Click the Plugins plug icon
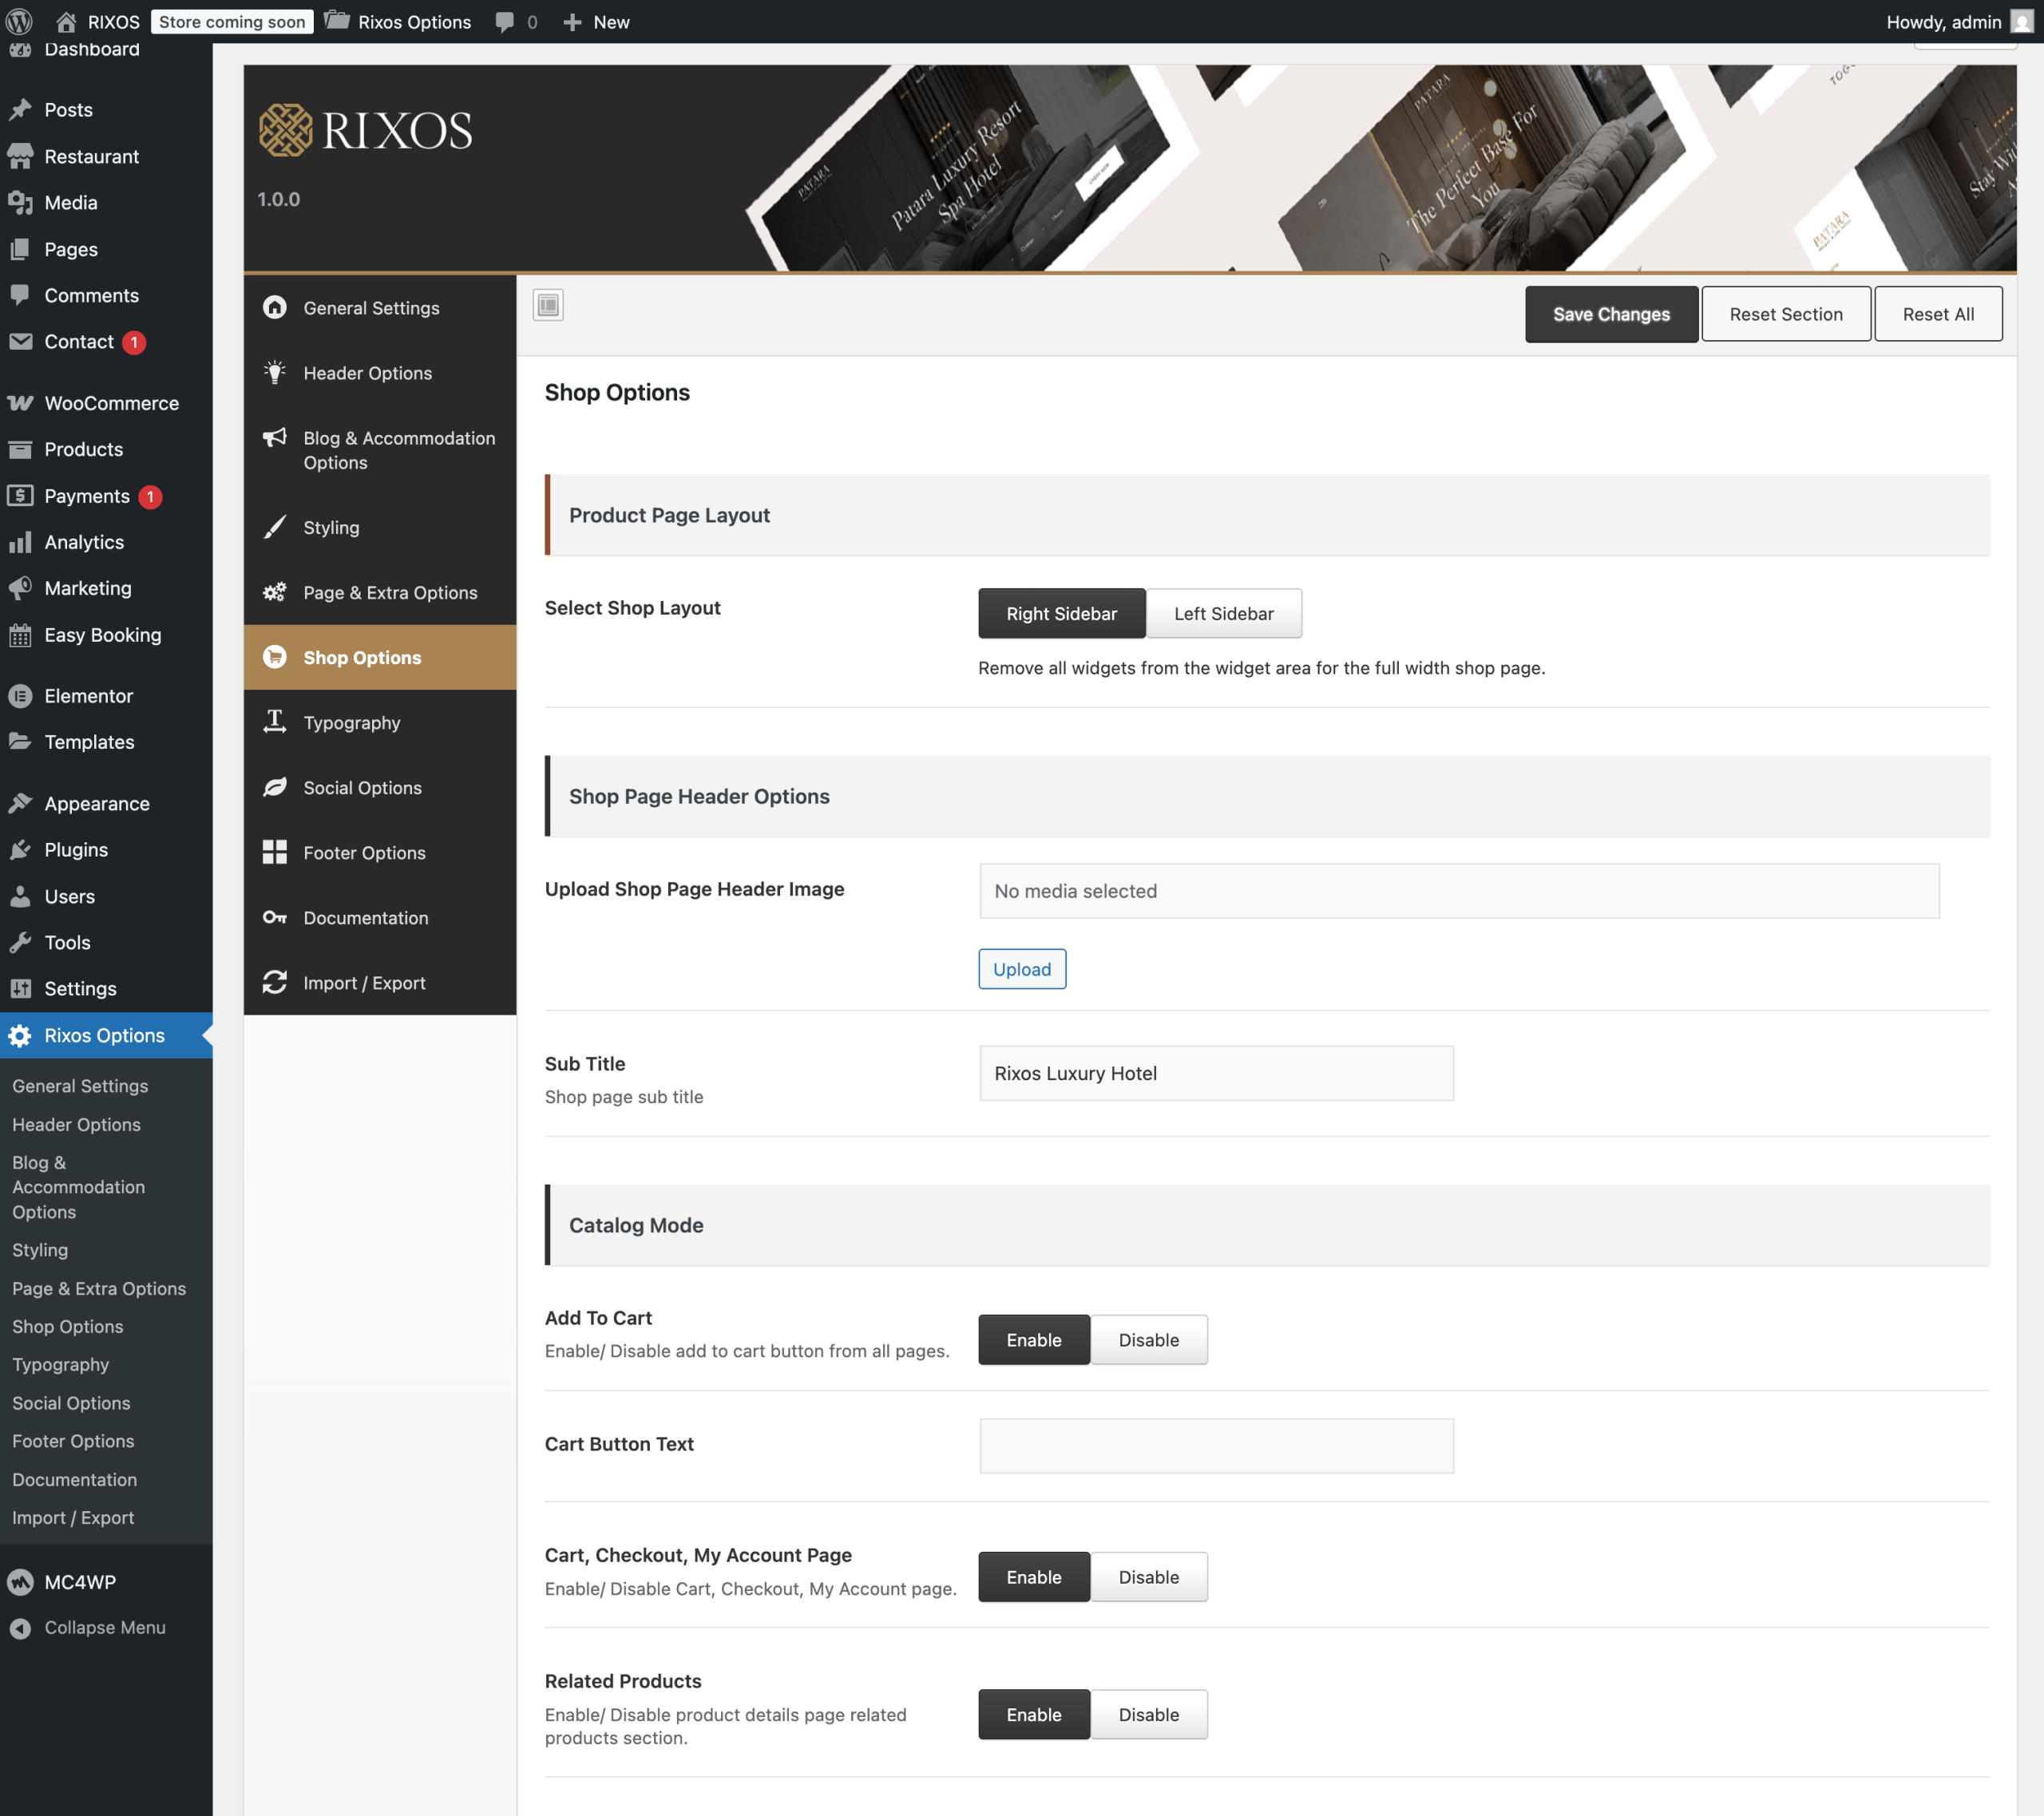Viewport: 2044px width, 1816px height. coord(20,850)
